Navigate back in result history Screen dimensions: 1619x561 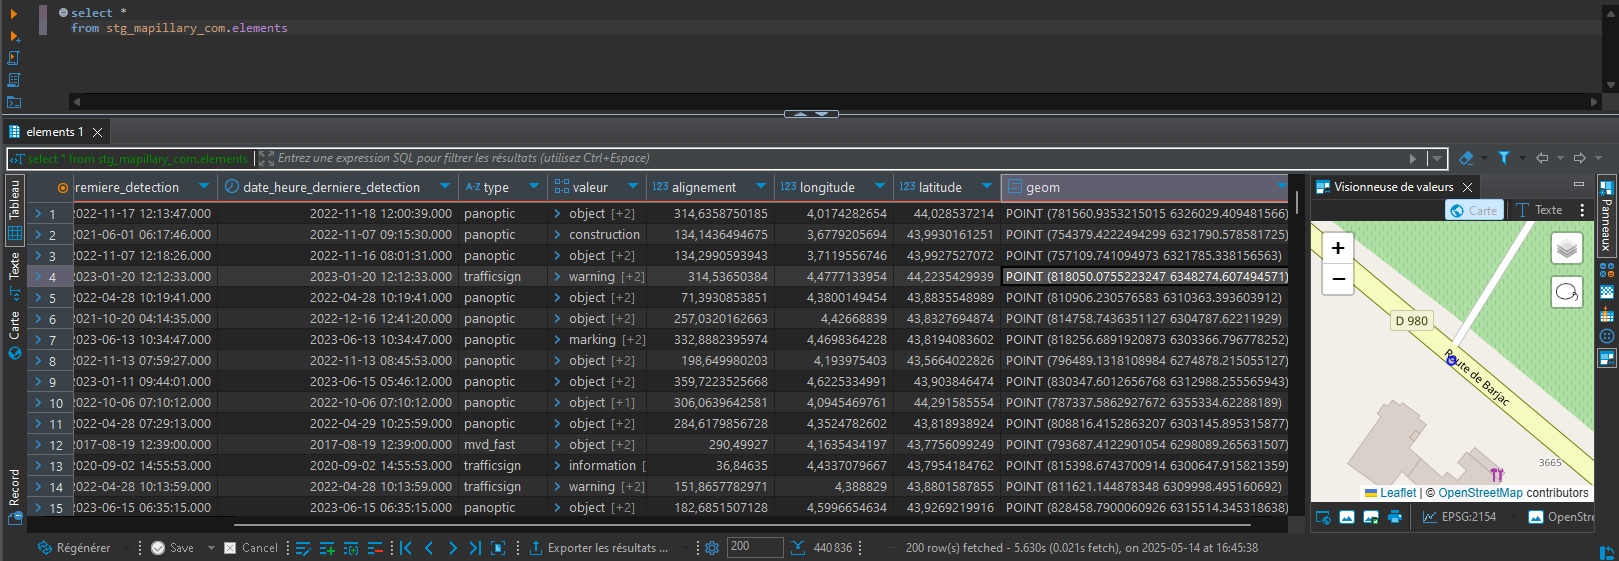1542,158
